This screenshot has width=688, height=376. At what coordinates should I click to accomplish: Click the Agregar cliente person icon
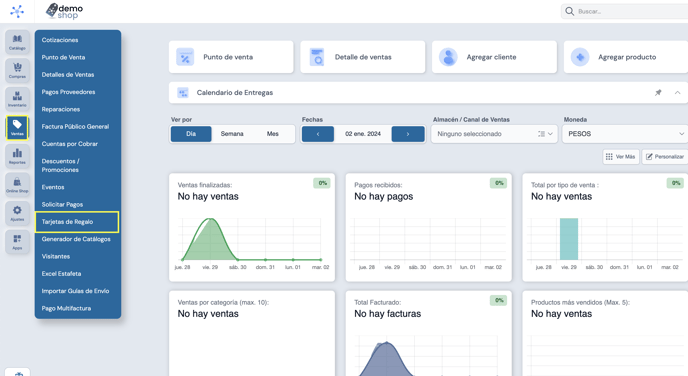[448, 57]
